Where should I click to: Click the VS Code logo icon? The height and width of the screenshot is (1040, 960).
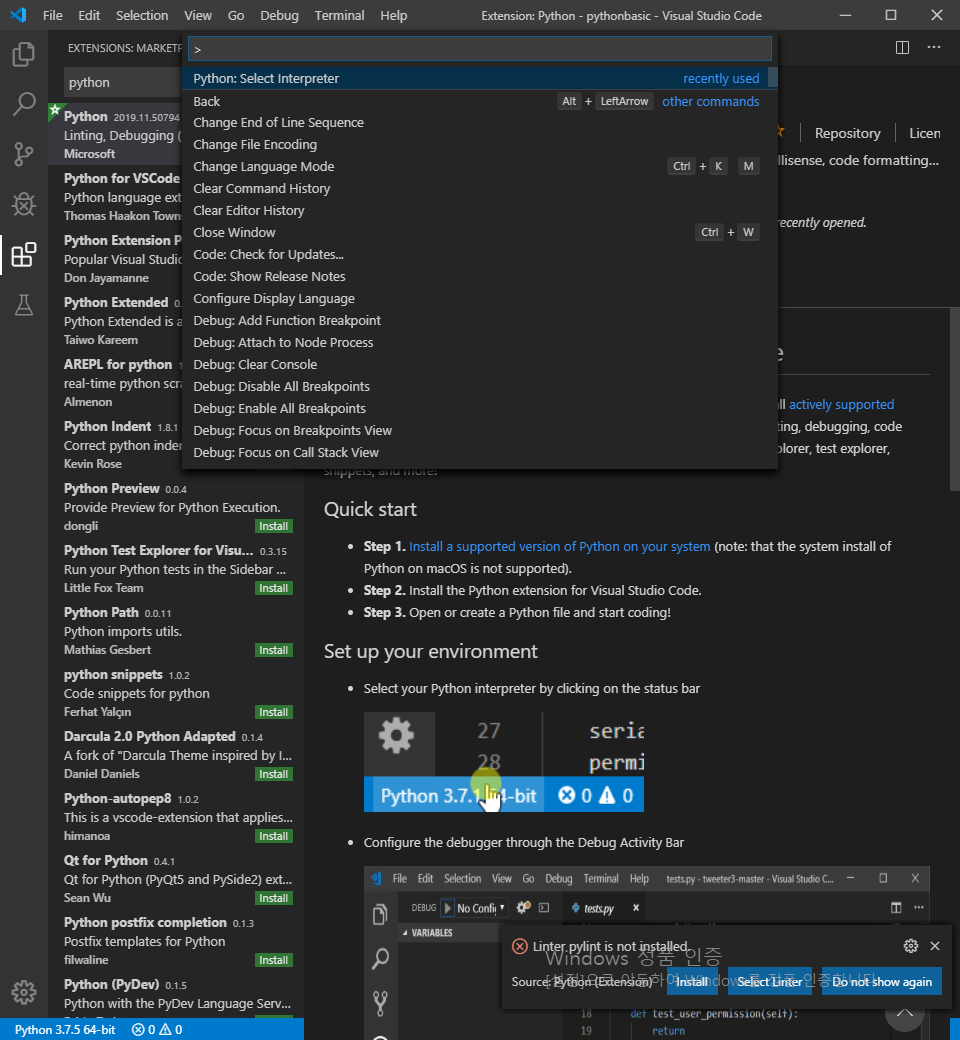(19, 15)
